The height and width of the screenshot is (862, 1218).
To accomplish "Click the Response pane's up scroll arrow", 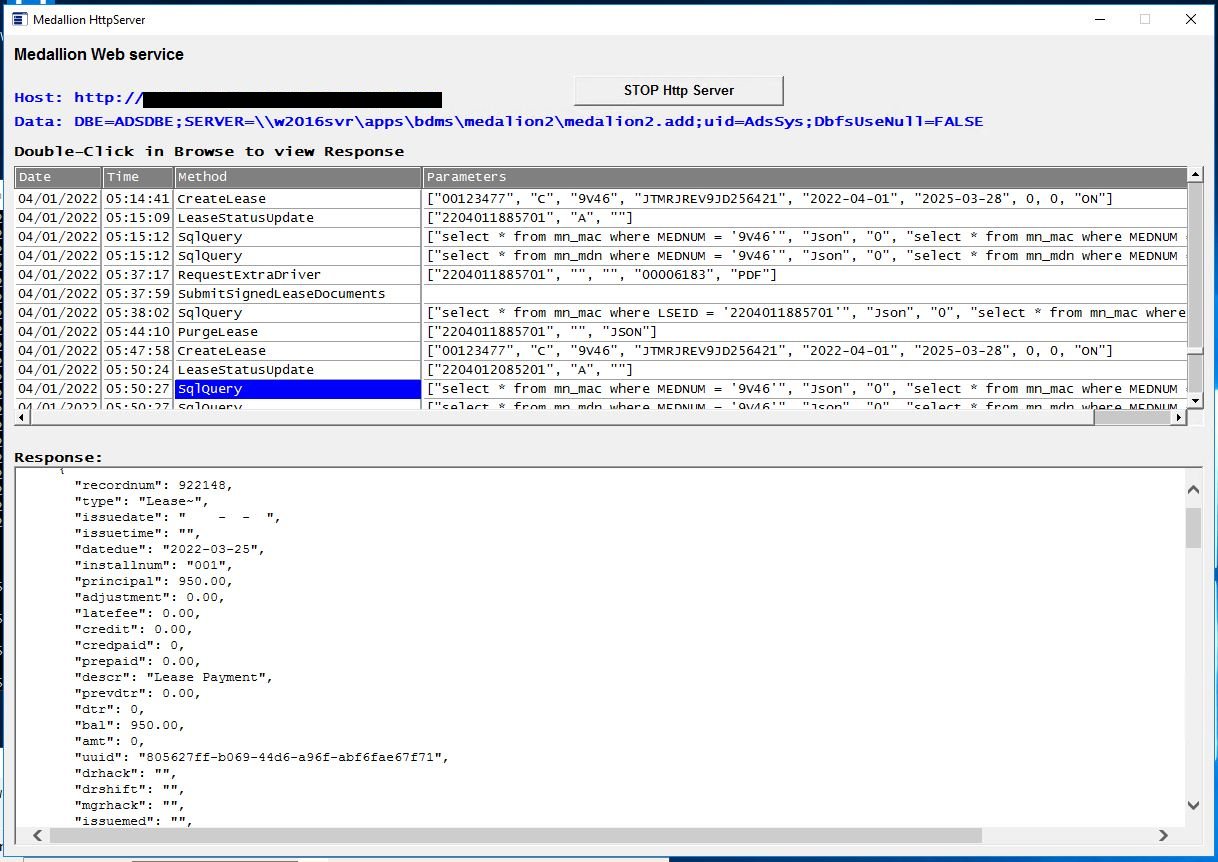I will click(x=1193, y=489).
